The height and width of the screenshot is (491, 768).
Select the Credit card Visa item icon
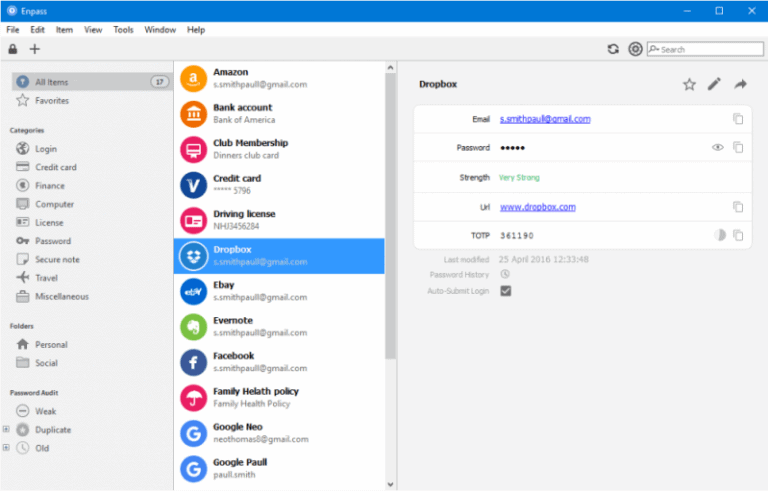[193, 185]
